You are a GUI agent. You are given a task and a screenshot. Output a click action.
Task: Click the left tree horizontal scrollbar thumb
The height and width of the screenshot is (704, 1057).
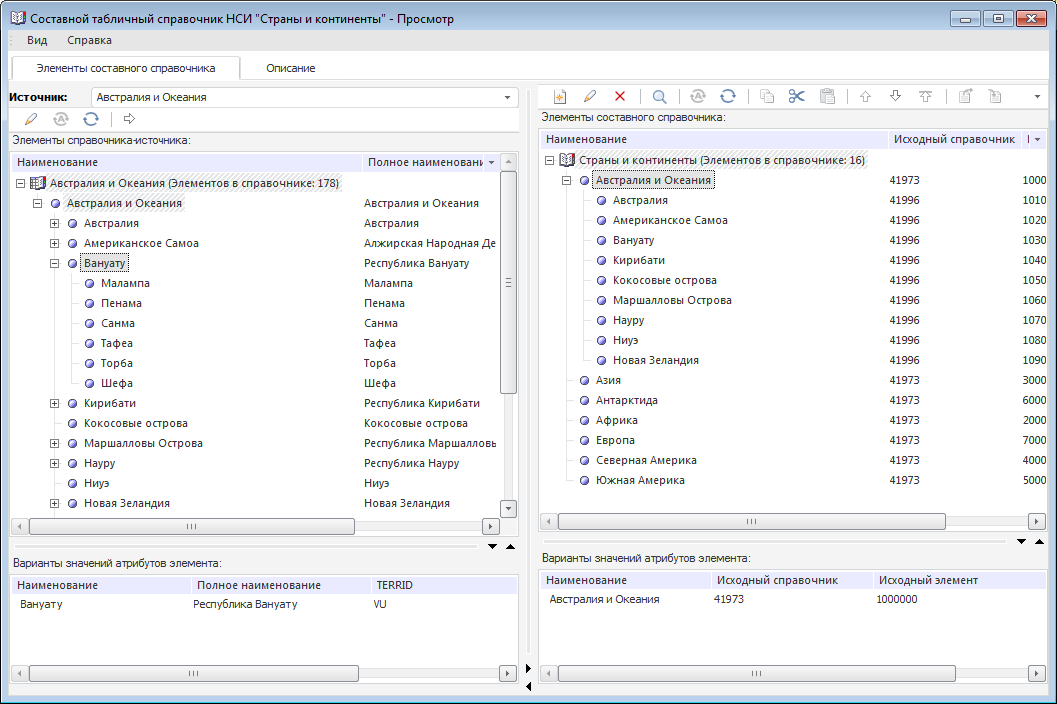pyautogui.click(x=191, y=526)
